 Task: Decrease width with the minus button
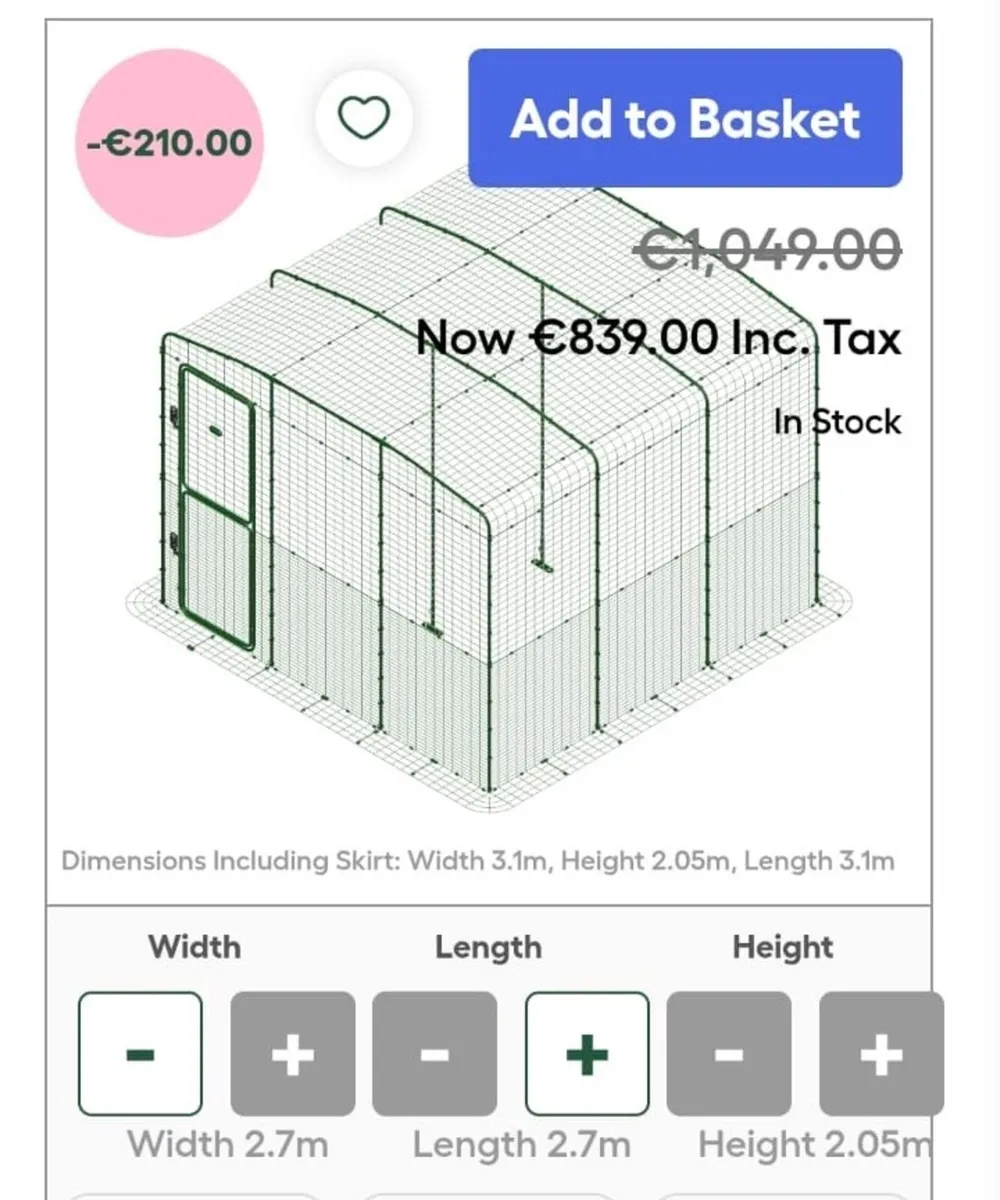tap(140, 1053)
